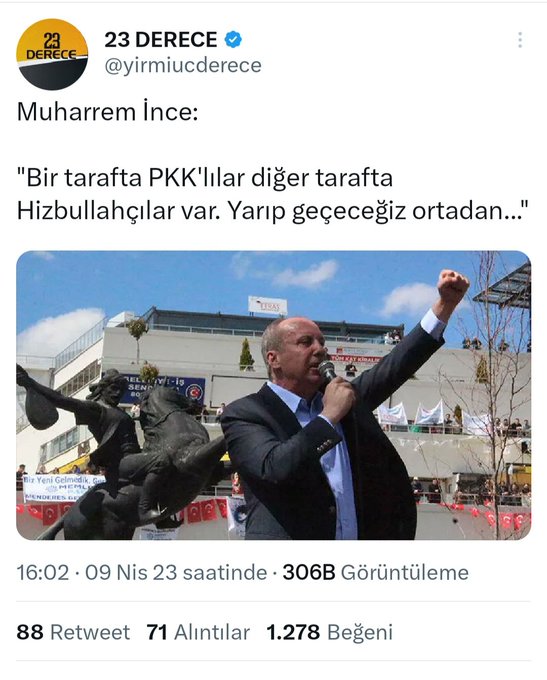
Task: Click the '09 Nis 23' date
Action: click(131, 572)
